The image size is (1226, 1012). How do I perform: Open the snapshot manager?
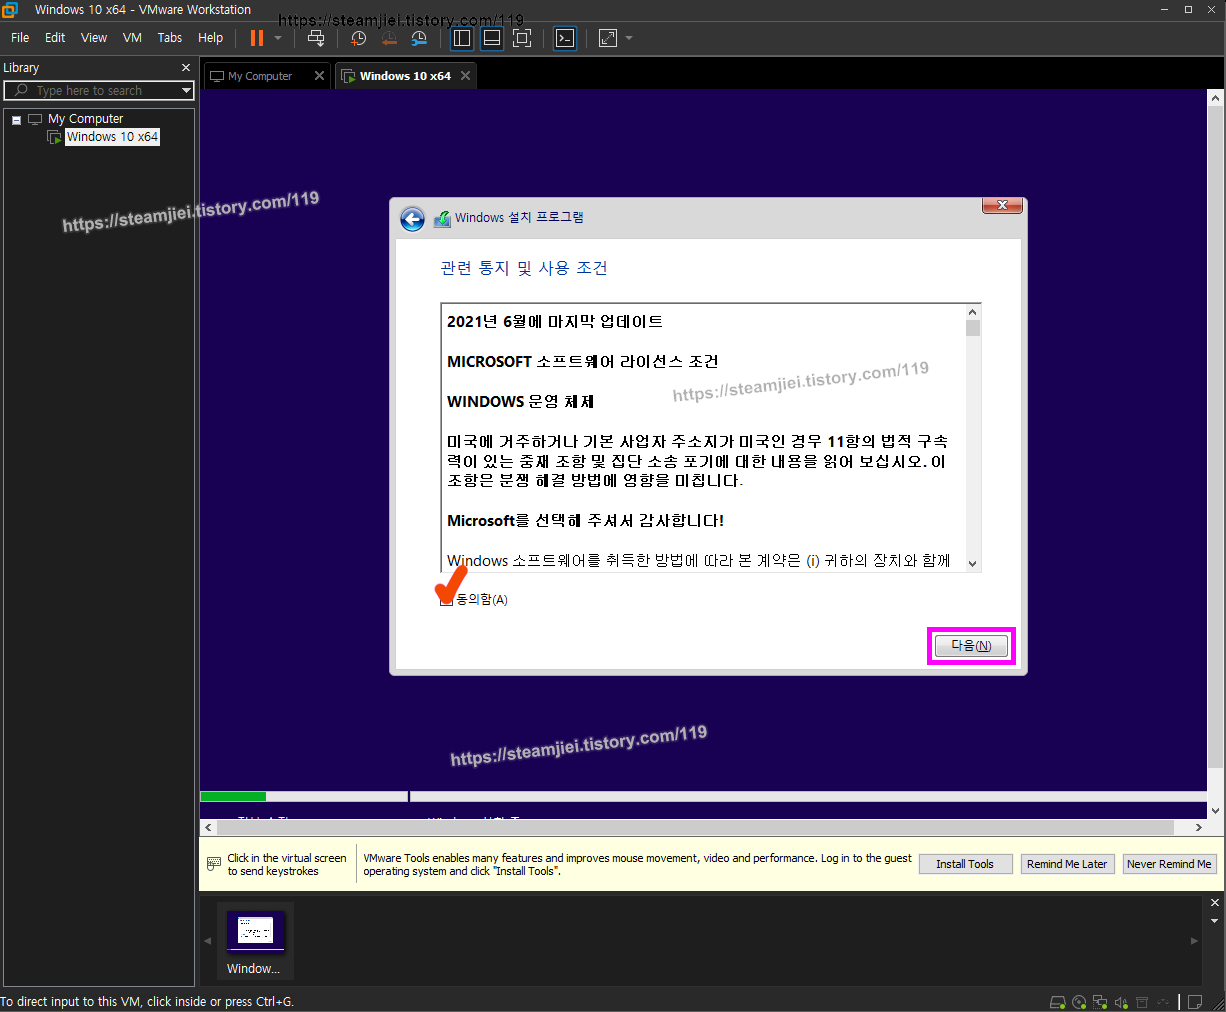pyautogui.click(x=419, y=38)
